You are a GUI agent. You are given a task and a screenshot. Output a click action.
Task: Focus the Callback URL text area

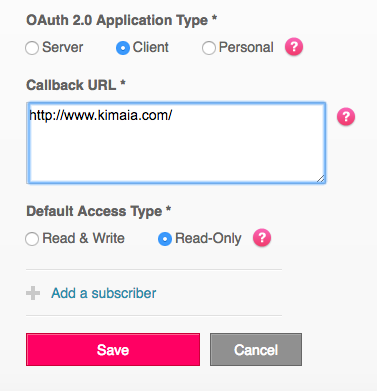click(x=176, y=143)
